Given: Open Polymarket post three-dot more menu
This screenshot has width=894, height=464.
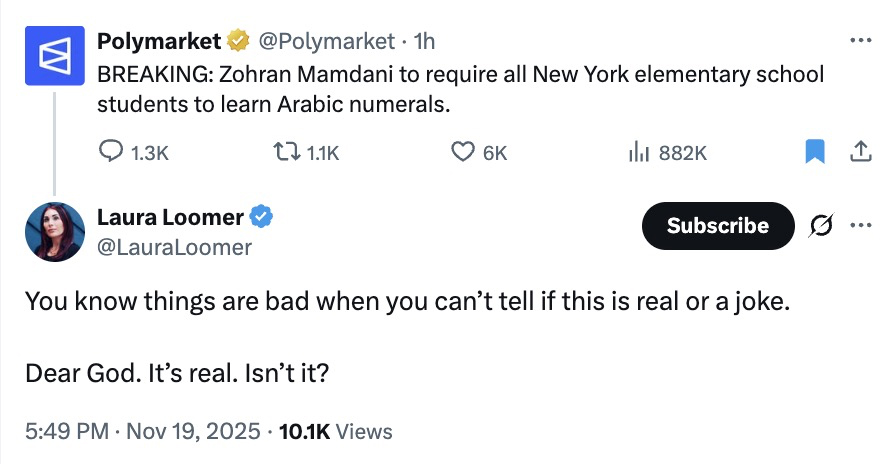Looking at the screenshot, I should 859,41.
